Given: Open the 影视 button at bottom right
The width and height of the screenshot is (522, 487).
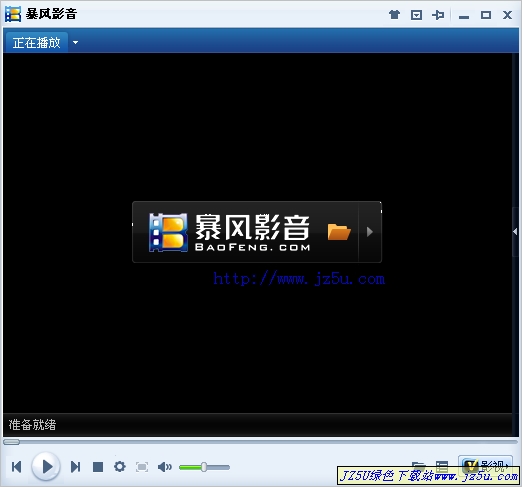Looking at the screenshot, I should pyautogui.click(x=485, y=465).
